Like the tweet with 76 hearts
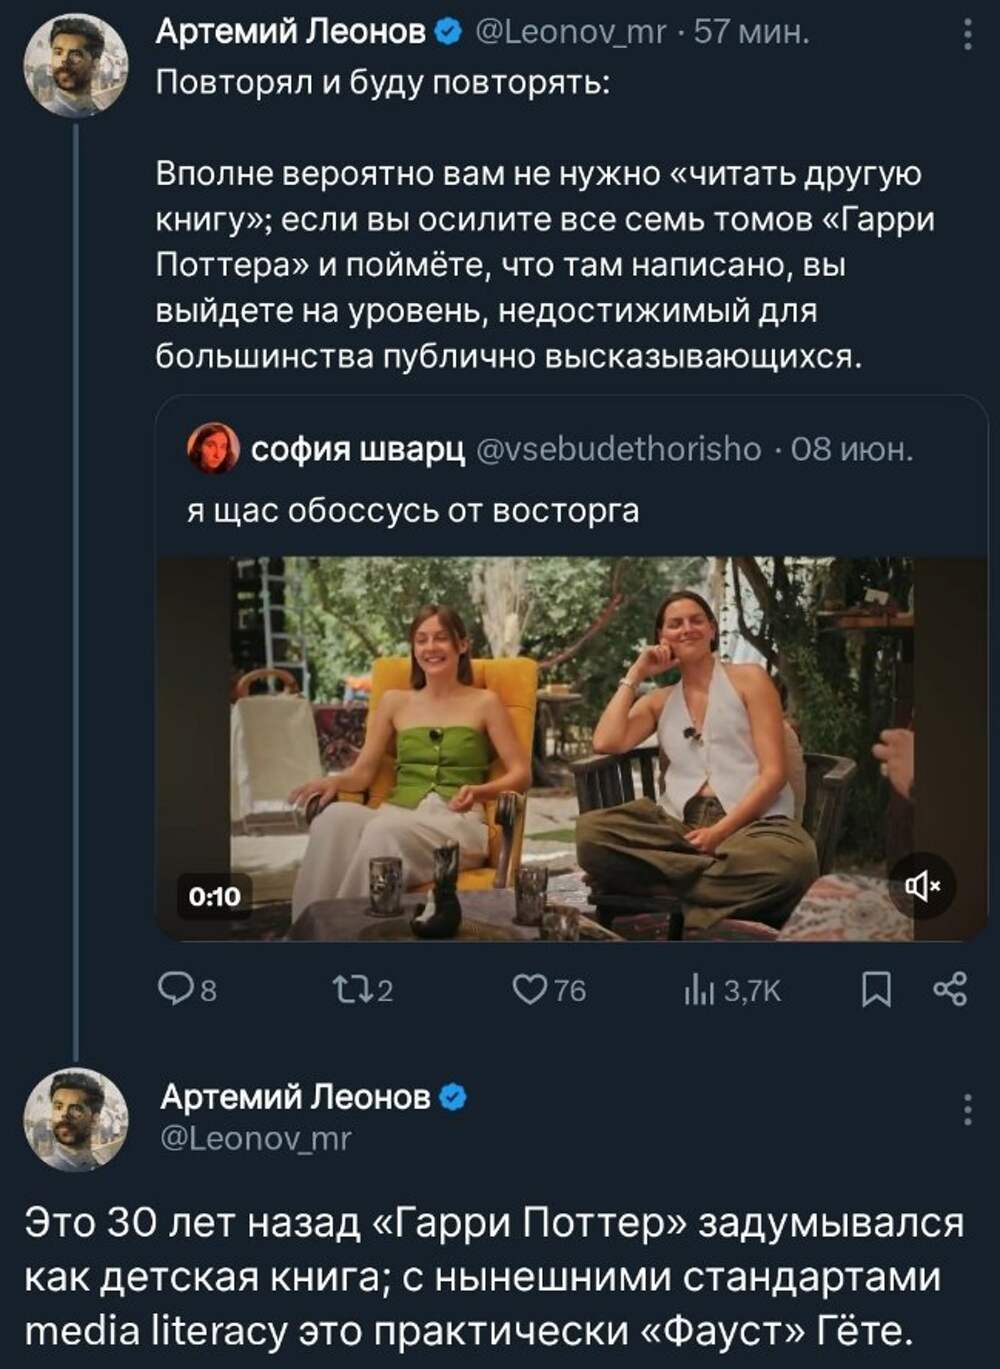Image resolution: width=1000 pixels, height=1369 pixels. point(549,990)
